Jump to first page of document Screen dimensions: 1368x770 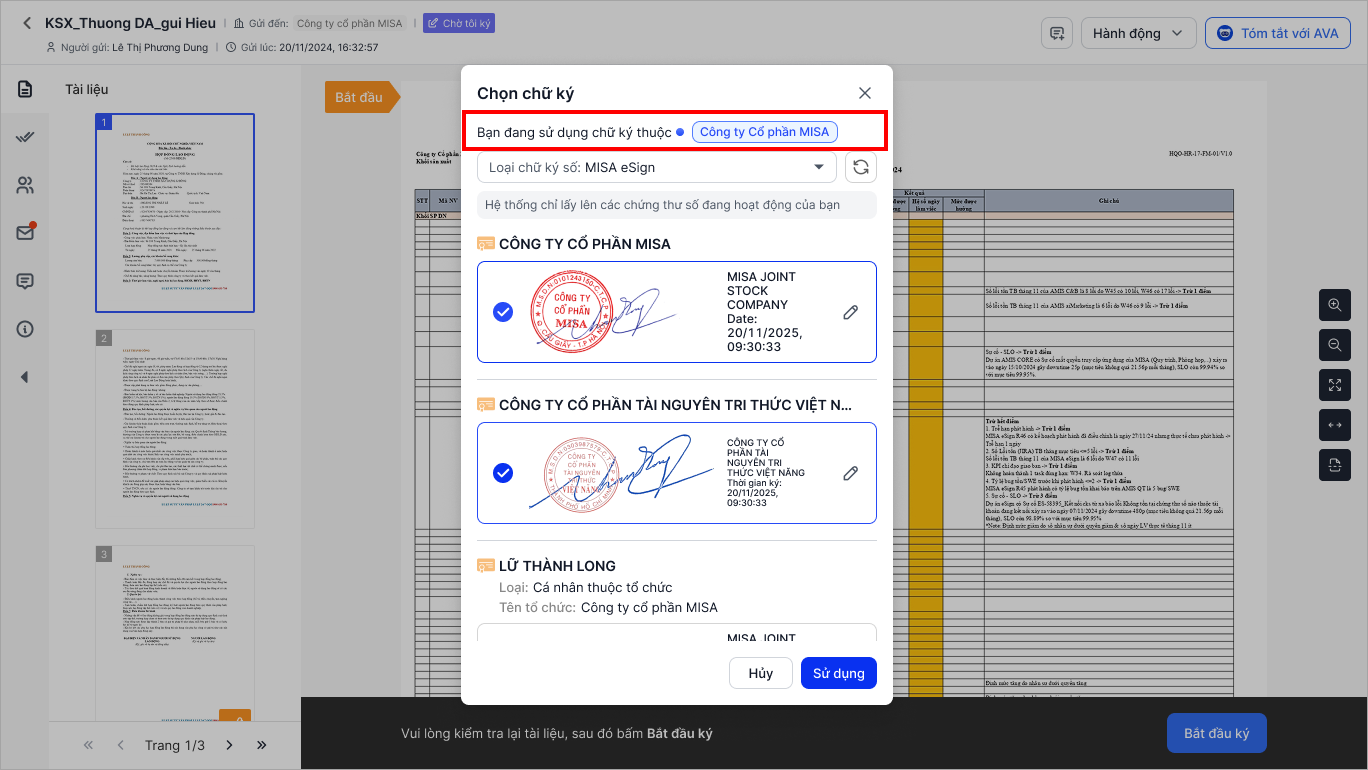tap(88, 745)
